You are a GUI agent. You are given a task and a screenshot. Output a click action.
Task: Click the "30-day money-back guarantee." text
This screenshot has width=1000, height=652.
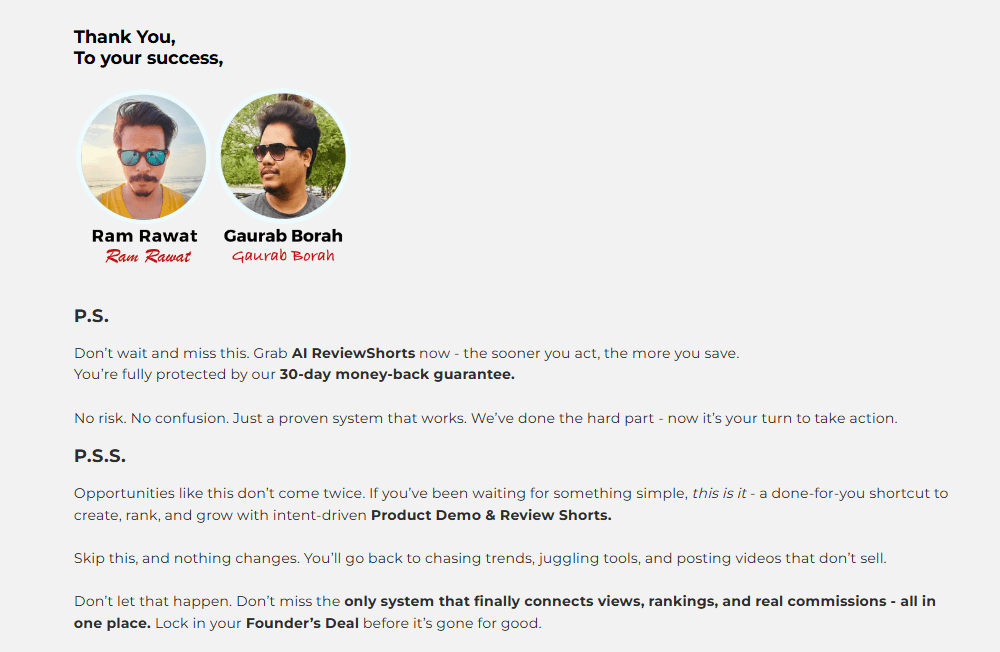[x=397, y=375]
